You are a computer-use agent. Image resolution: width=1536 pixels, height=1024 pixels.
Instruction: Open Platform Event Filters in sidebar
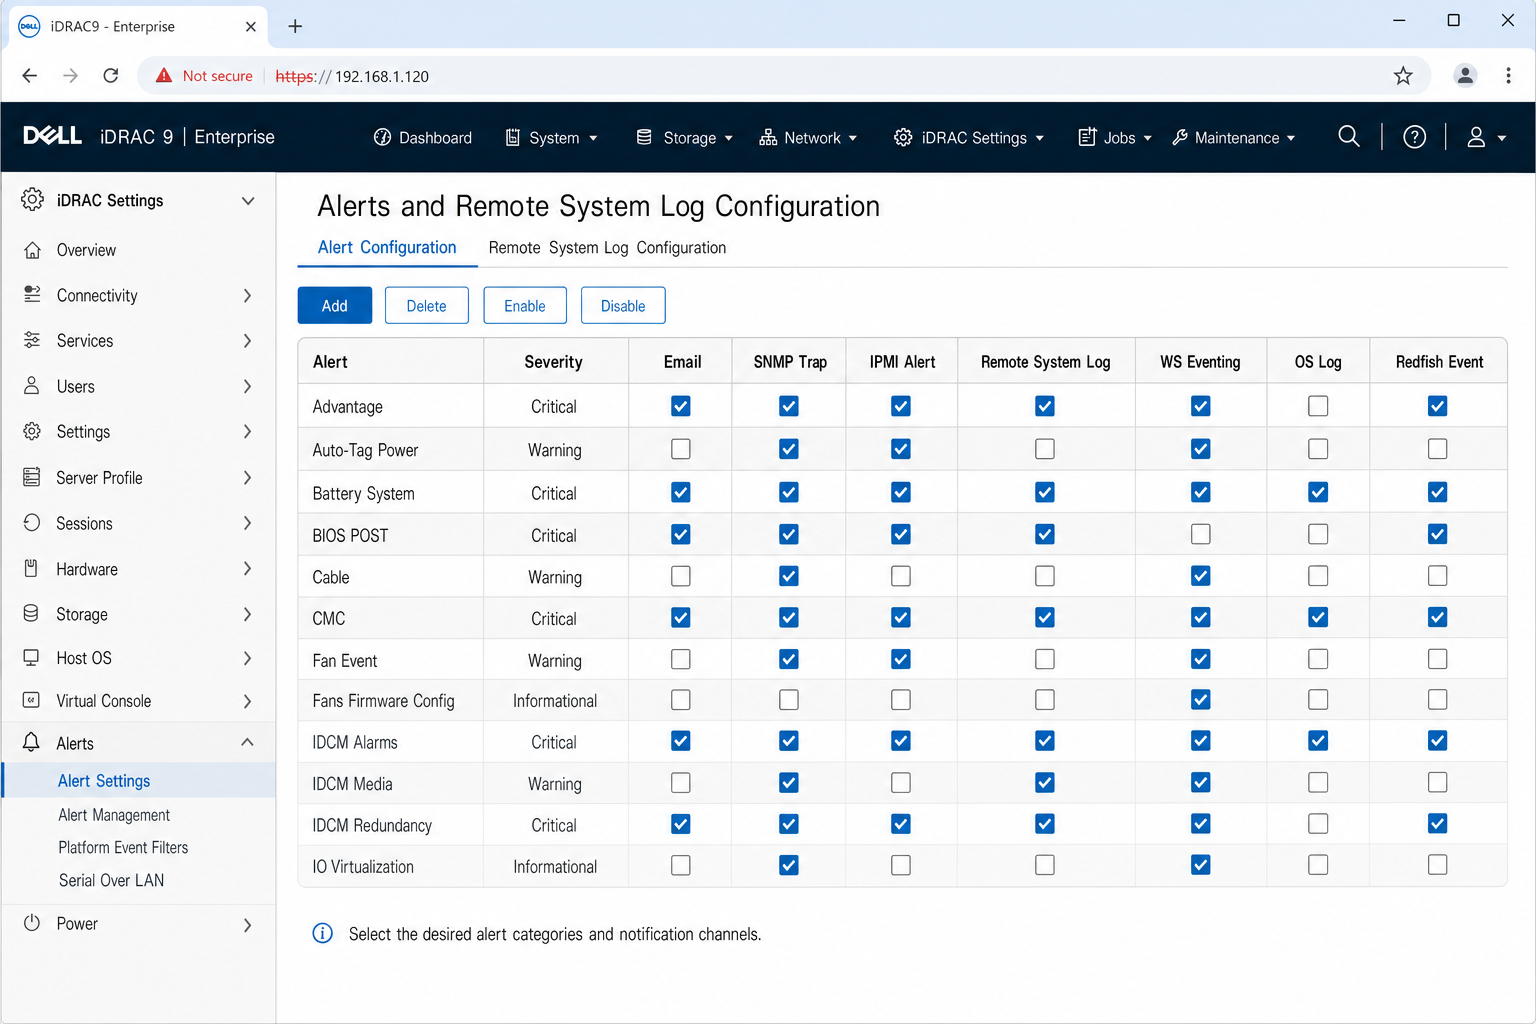(123, 847)
